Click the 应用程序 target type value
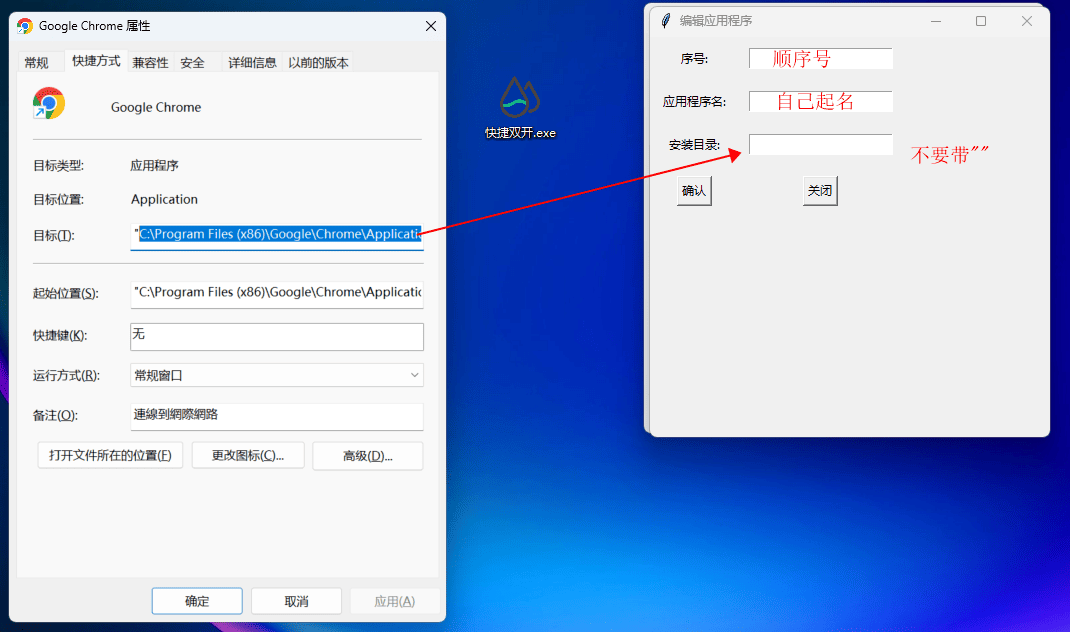Image resolution: width=1070 pixels, height=632 pixels. tap(154, 166)
